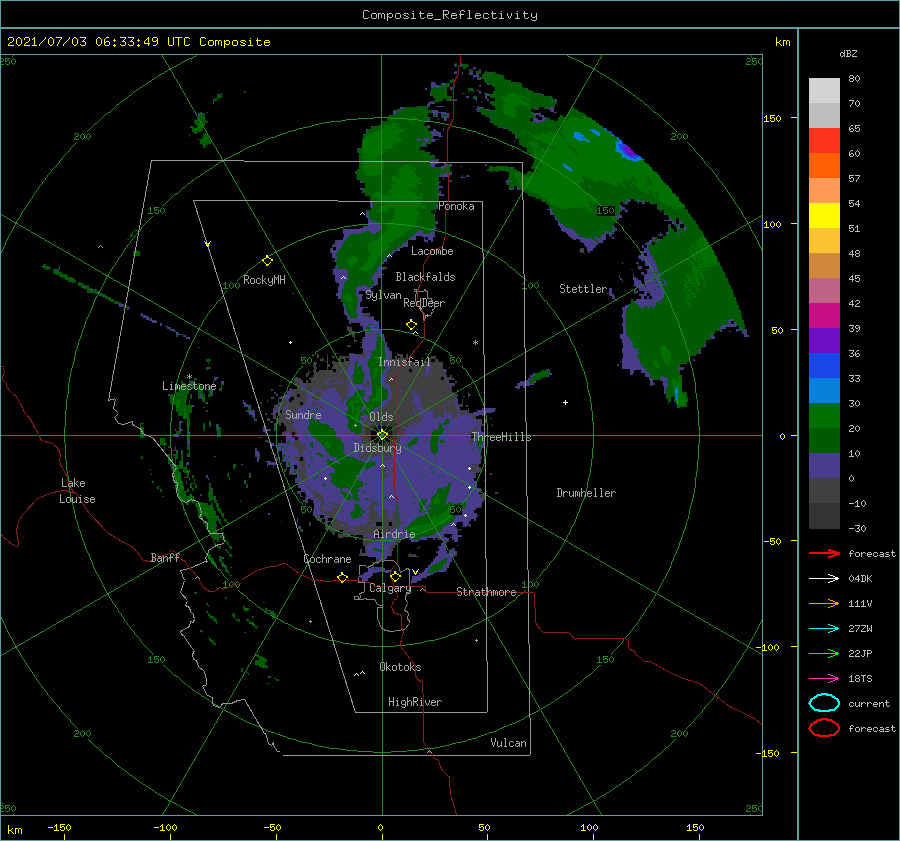Image resolution: width=900 pixels, height=841 pixels.
Task: Click the Banff label on map
Action: click(165, 557)
